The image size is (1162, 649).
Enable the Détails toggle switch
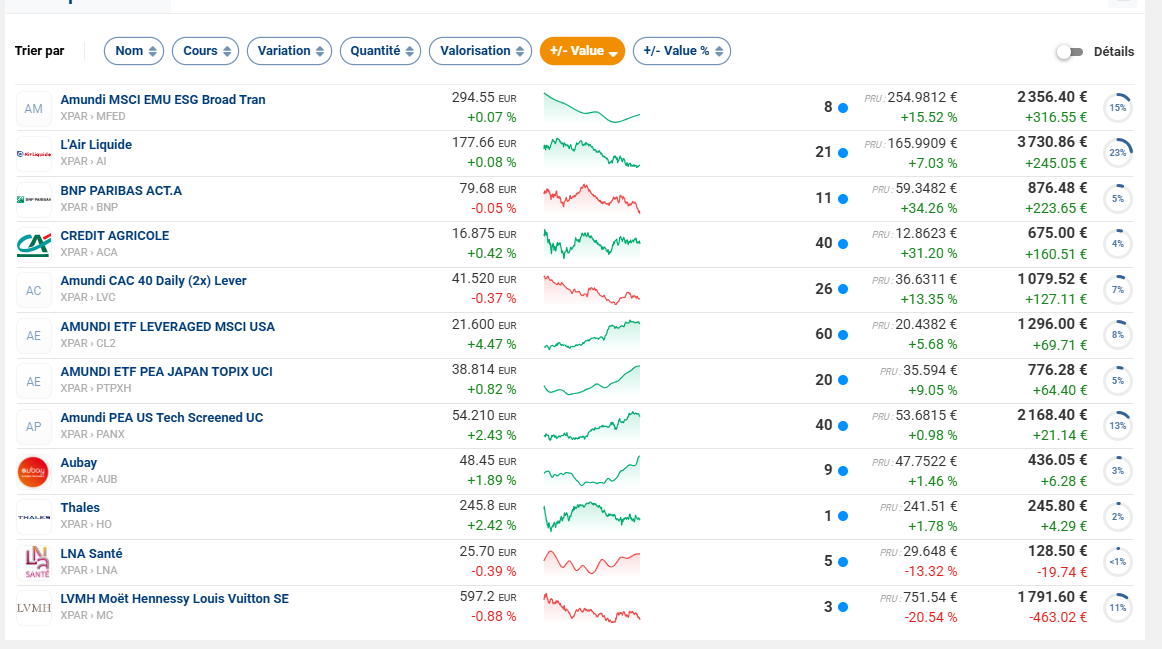(x=1069, y=52)
